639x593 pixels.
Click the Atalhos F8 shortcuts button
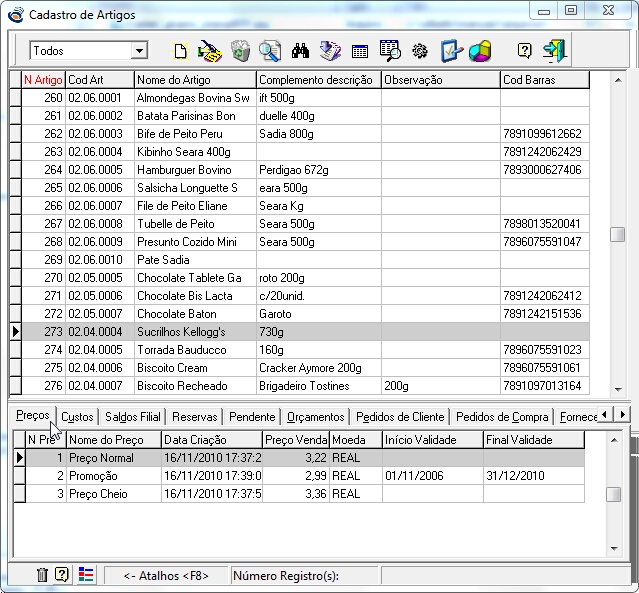click(166, 576)
